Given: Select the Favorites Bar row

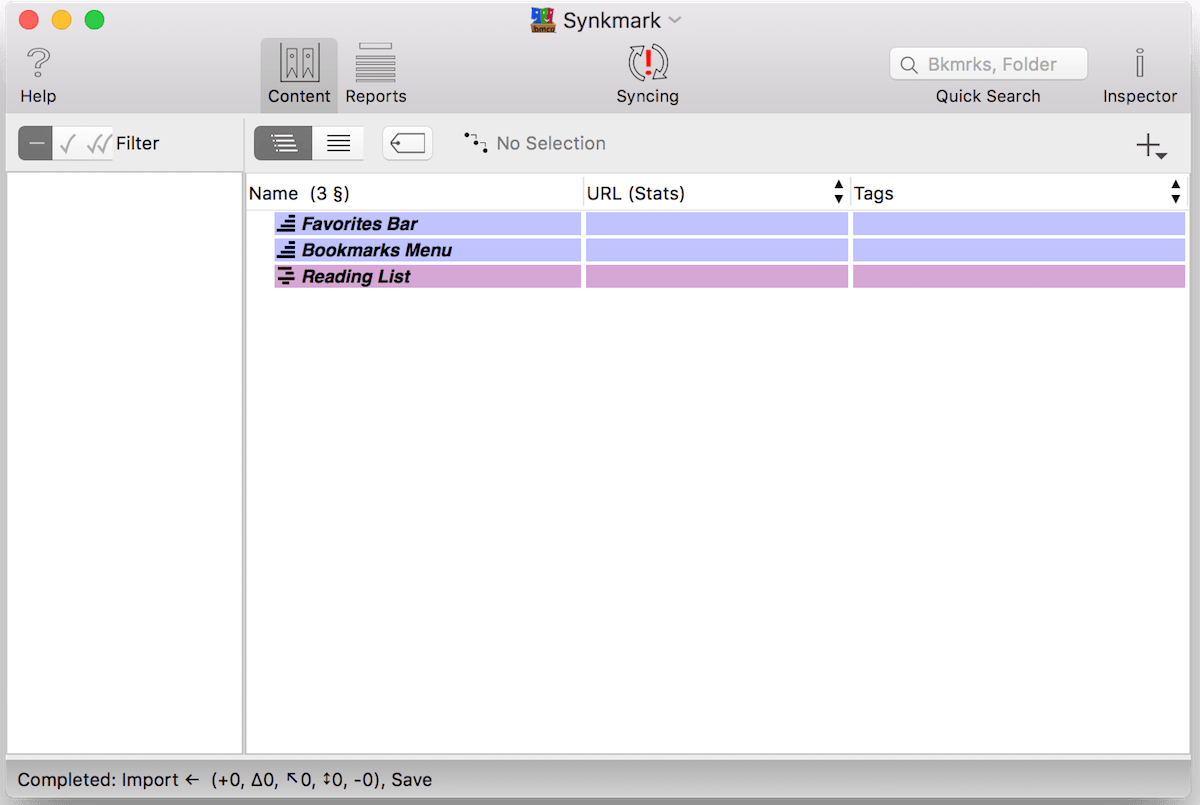Looking at the screenshot, I should pos(730,224).
